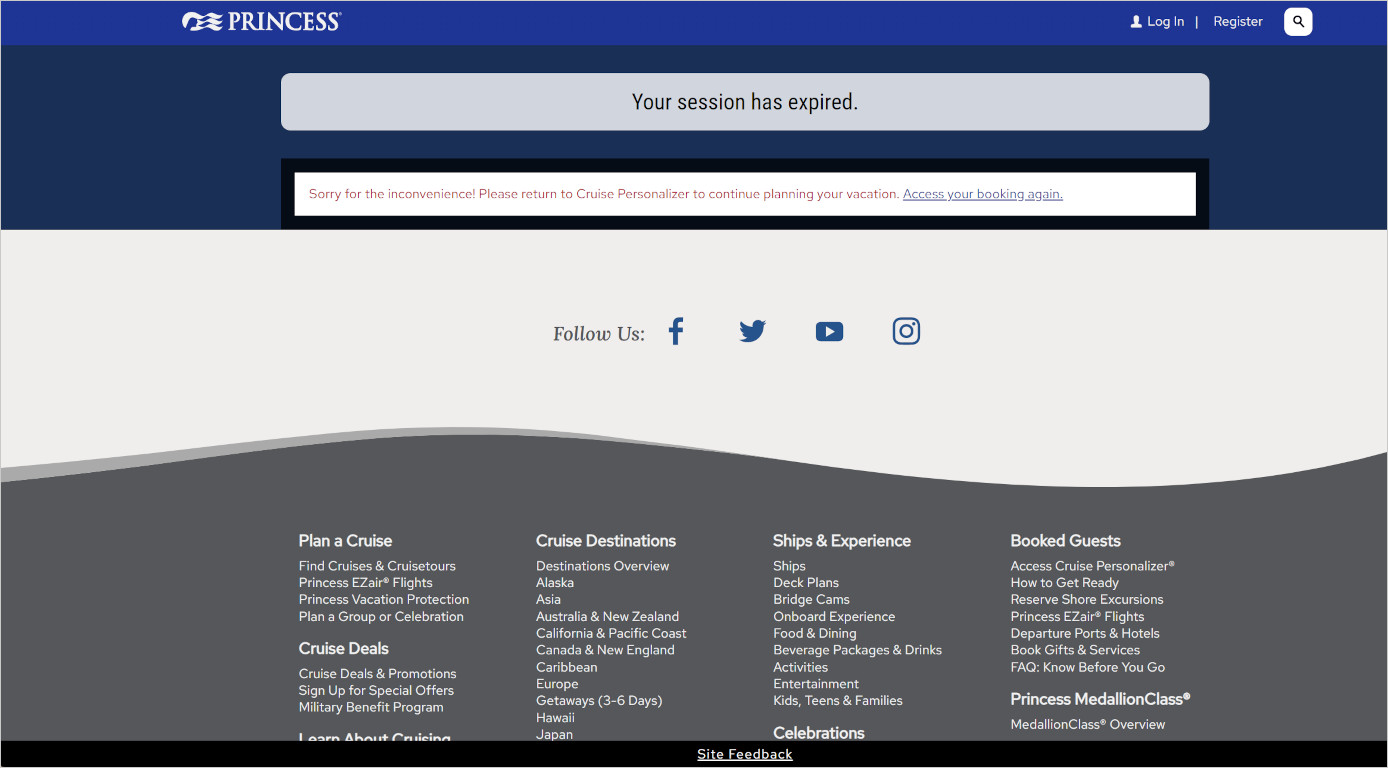The height and width of the screenshot is (768, 1388).
Task: Open the Facebook follow icon
Action: point(676,331)
